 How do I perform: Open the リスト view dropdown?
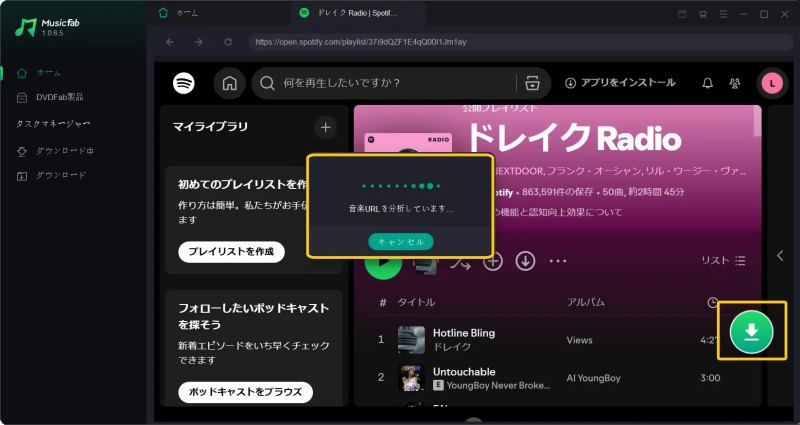(723, 260)
